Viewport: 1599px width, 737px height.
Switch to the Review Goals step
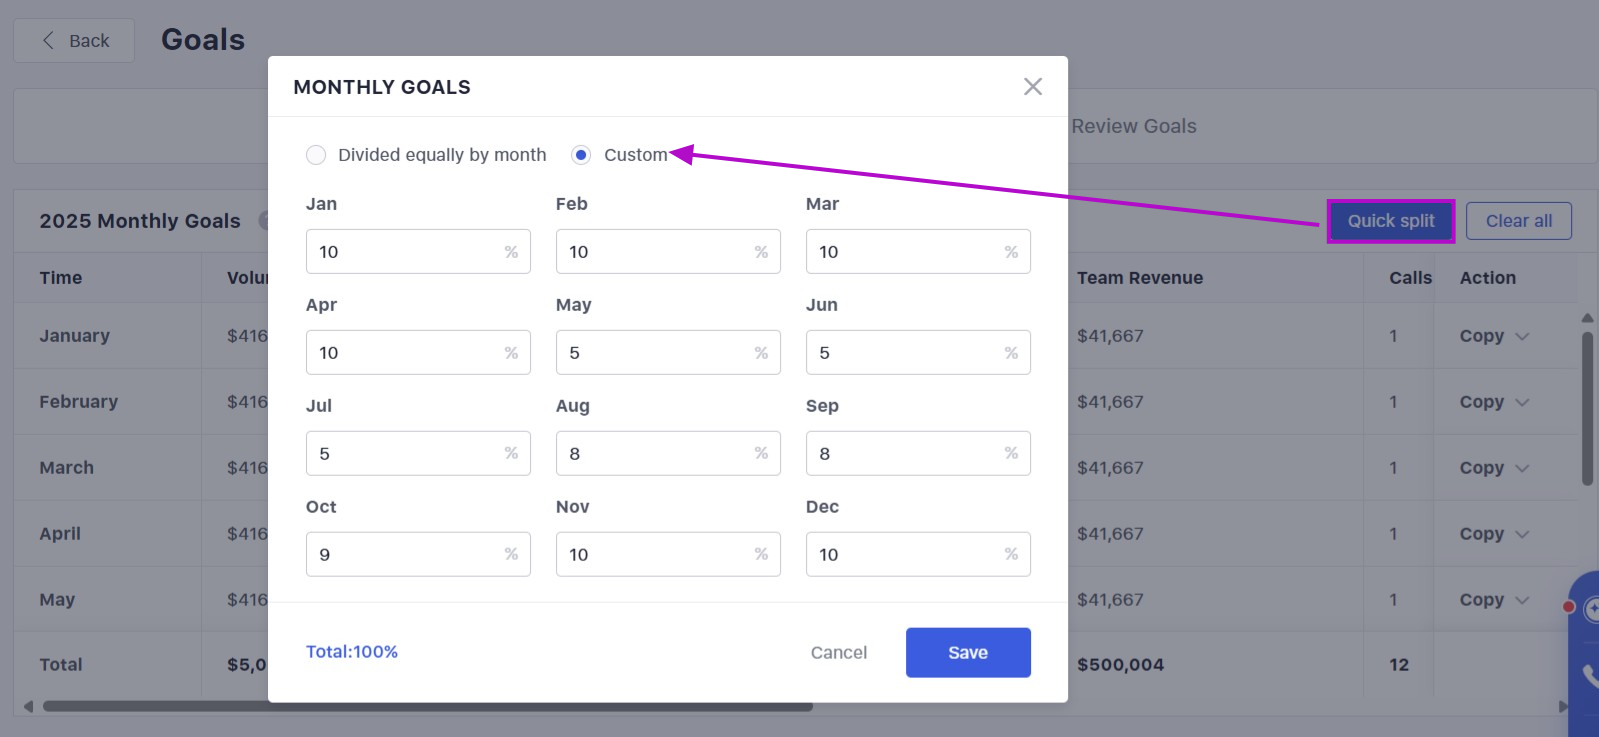1133,127
